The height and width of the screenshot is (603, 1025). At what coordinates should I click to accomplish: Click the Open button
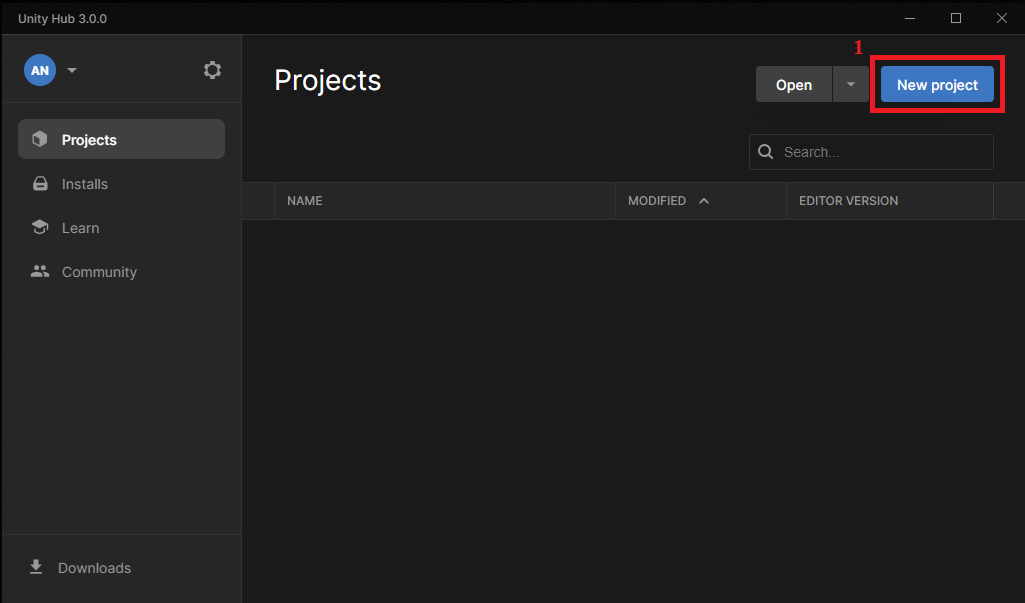(794, 84)
